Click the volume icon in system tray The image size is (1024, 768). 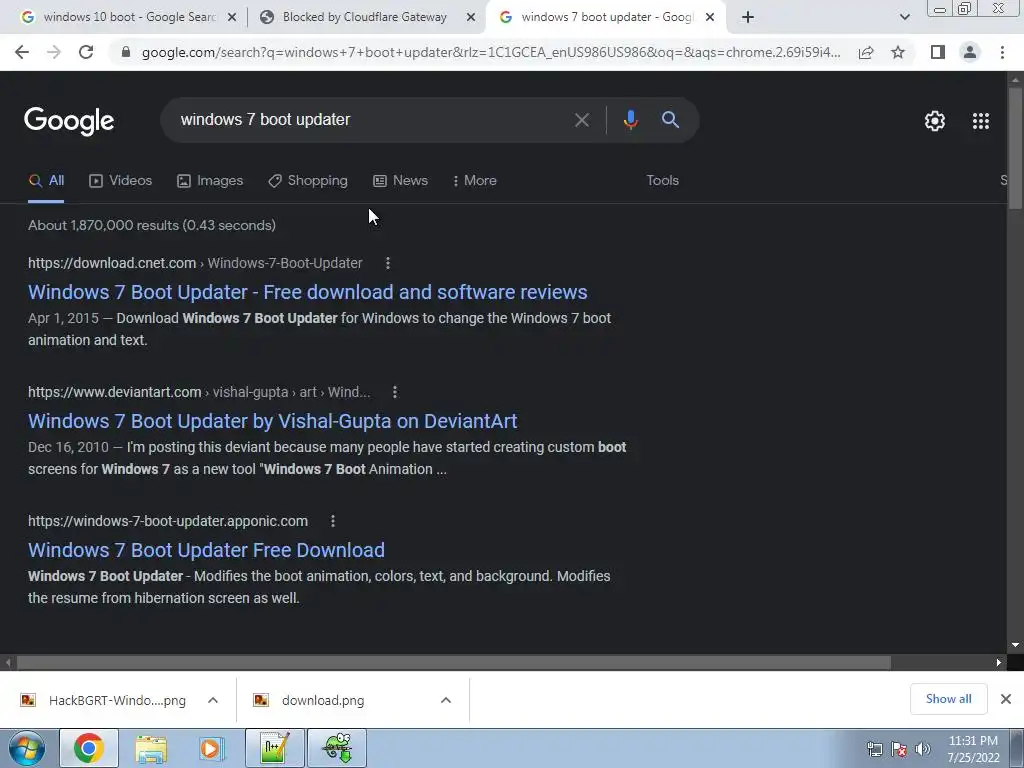click(923, 749)
